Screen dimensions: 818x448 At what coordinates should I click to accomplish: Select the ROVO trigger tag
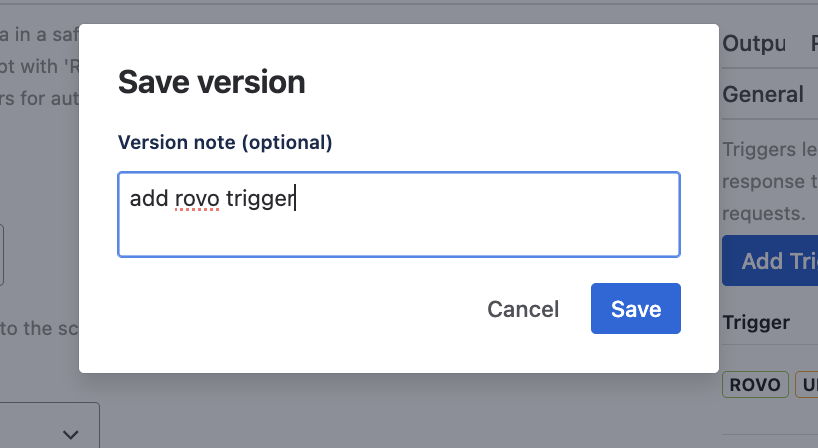[755, 385]
